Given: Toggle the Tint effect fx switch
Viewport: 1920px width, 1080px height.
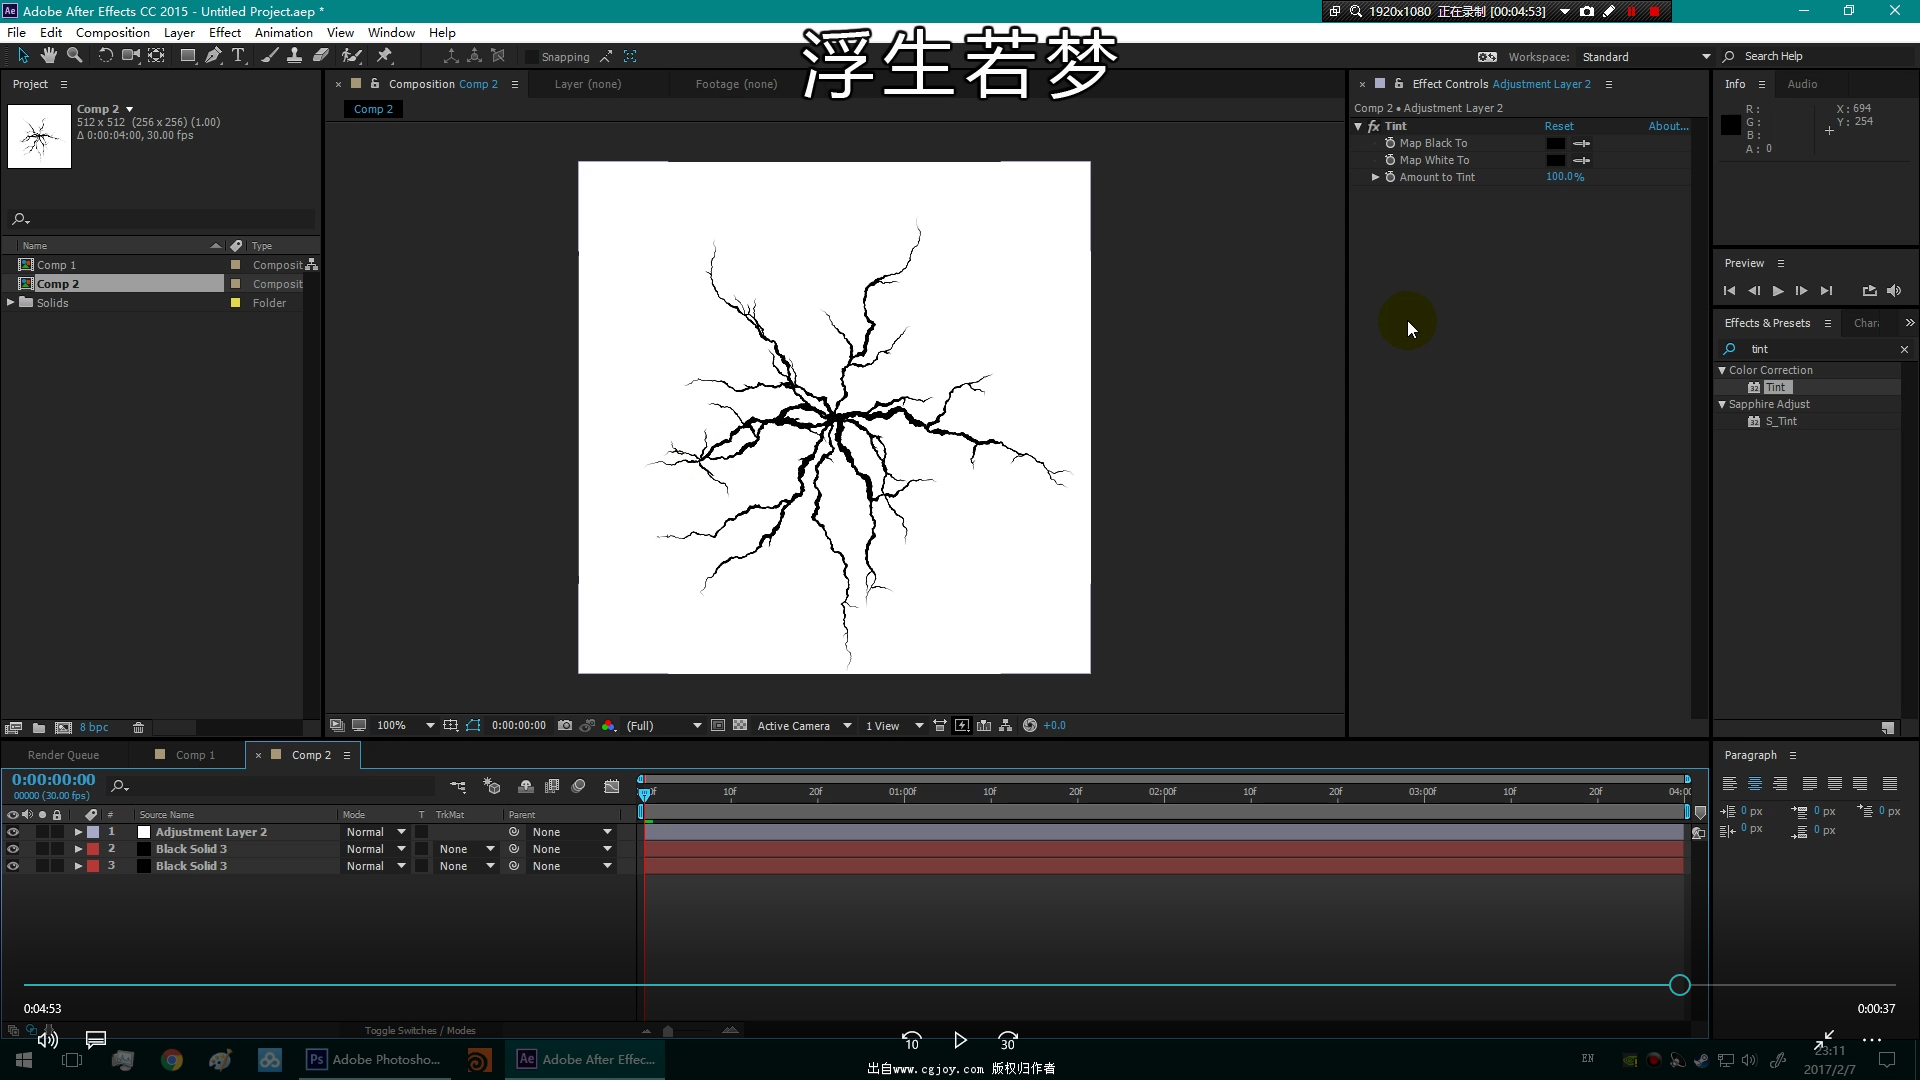Looking at the screenshot, I should tap(1374, 126).
